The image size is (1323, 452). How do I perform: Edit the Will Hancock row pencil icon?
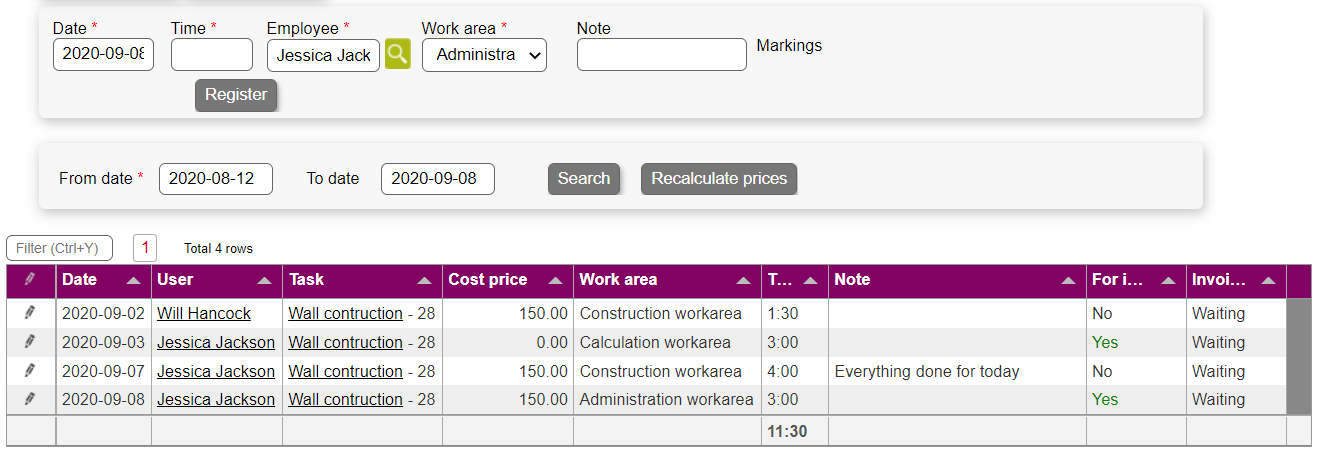(x=30, y=313)
